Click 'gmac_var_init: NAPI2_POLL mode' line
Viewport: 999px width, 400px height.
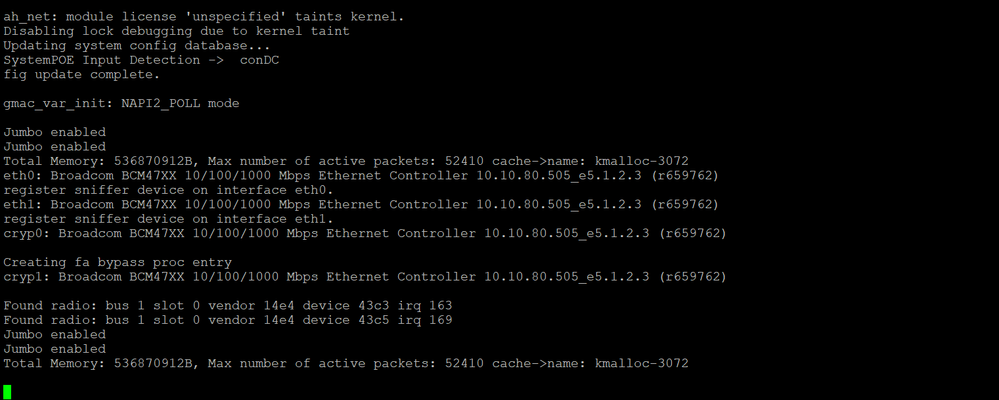coord(122,103)
